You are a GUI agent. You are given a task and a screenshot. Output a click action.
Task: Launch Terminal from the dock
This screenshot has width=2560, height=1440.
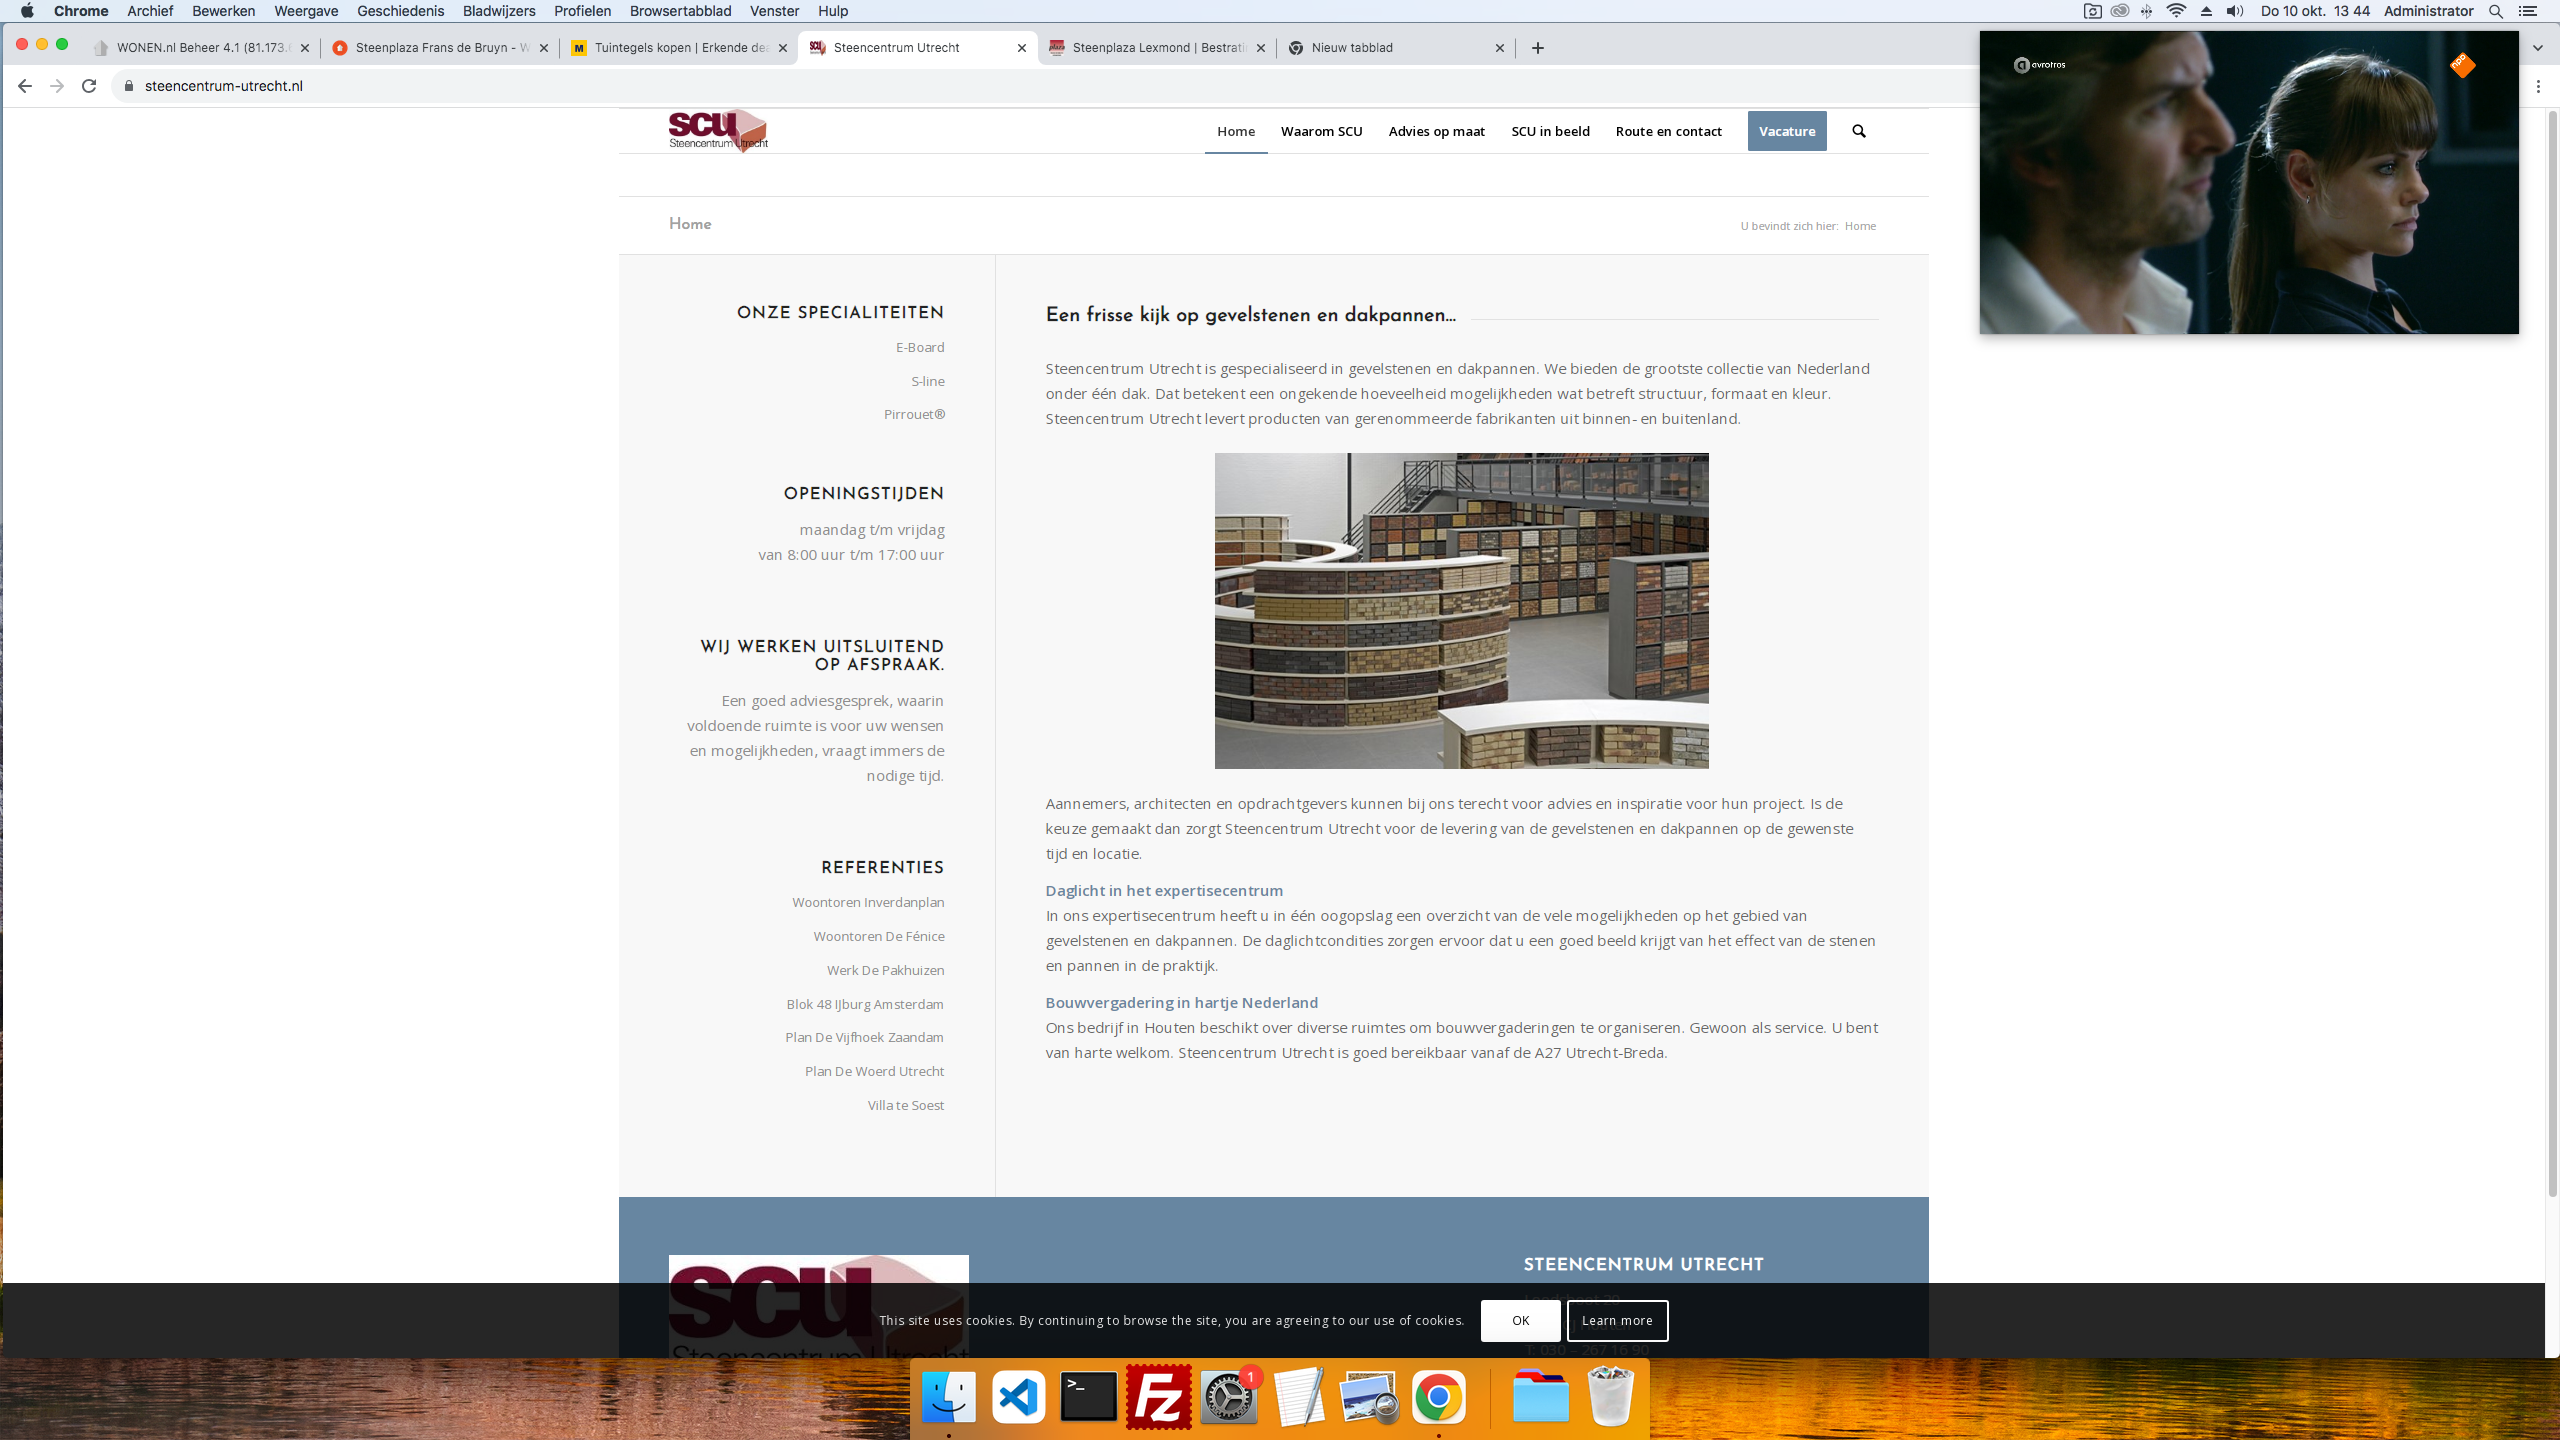tap(1088, 1397)
